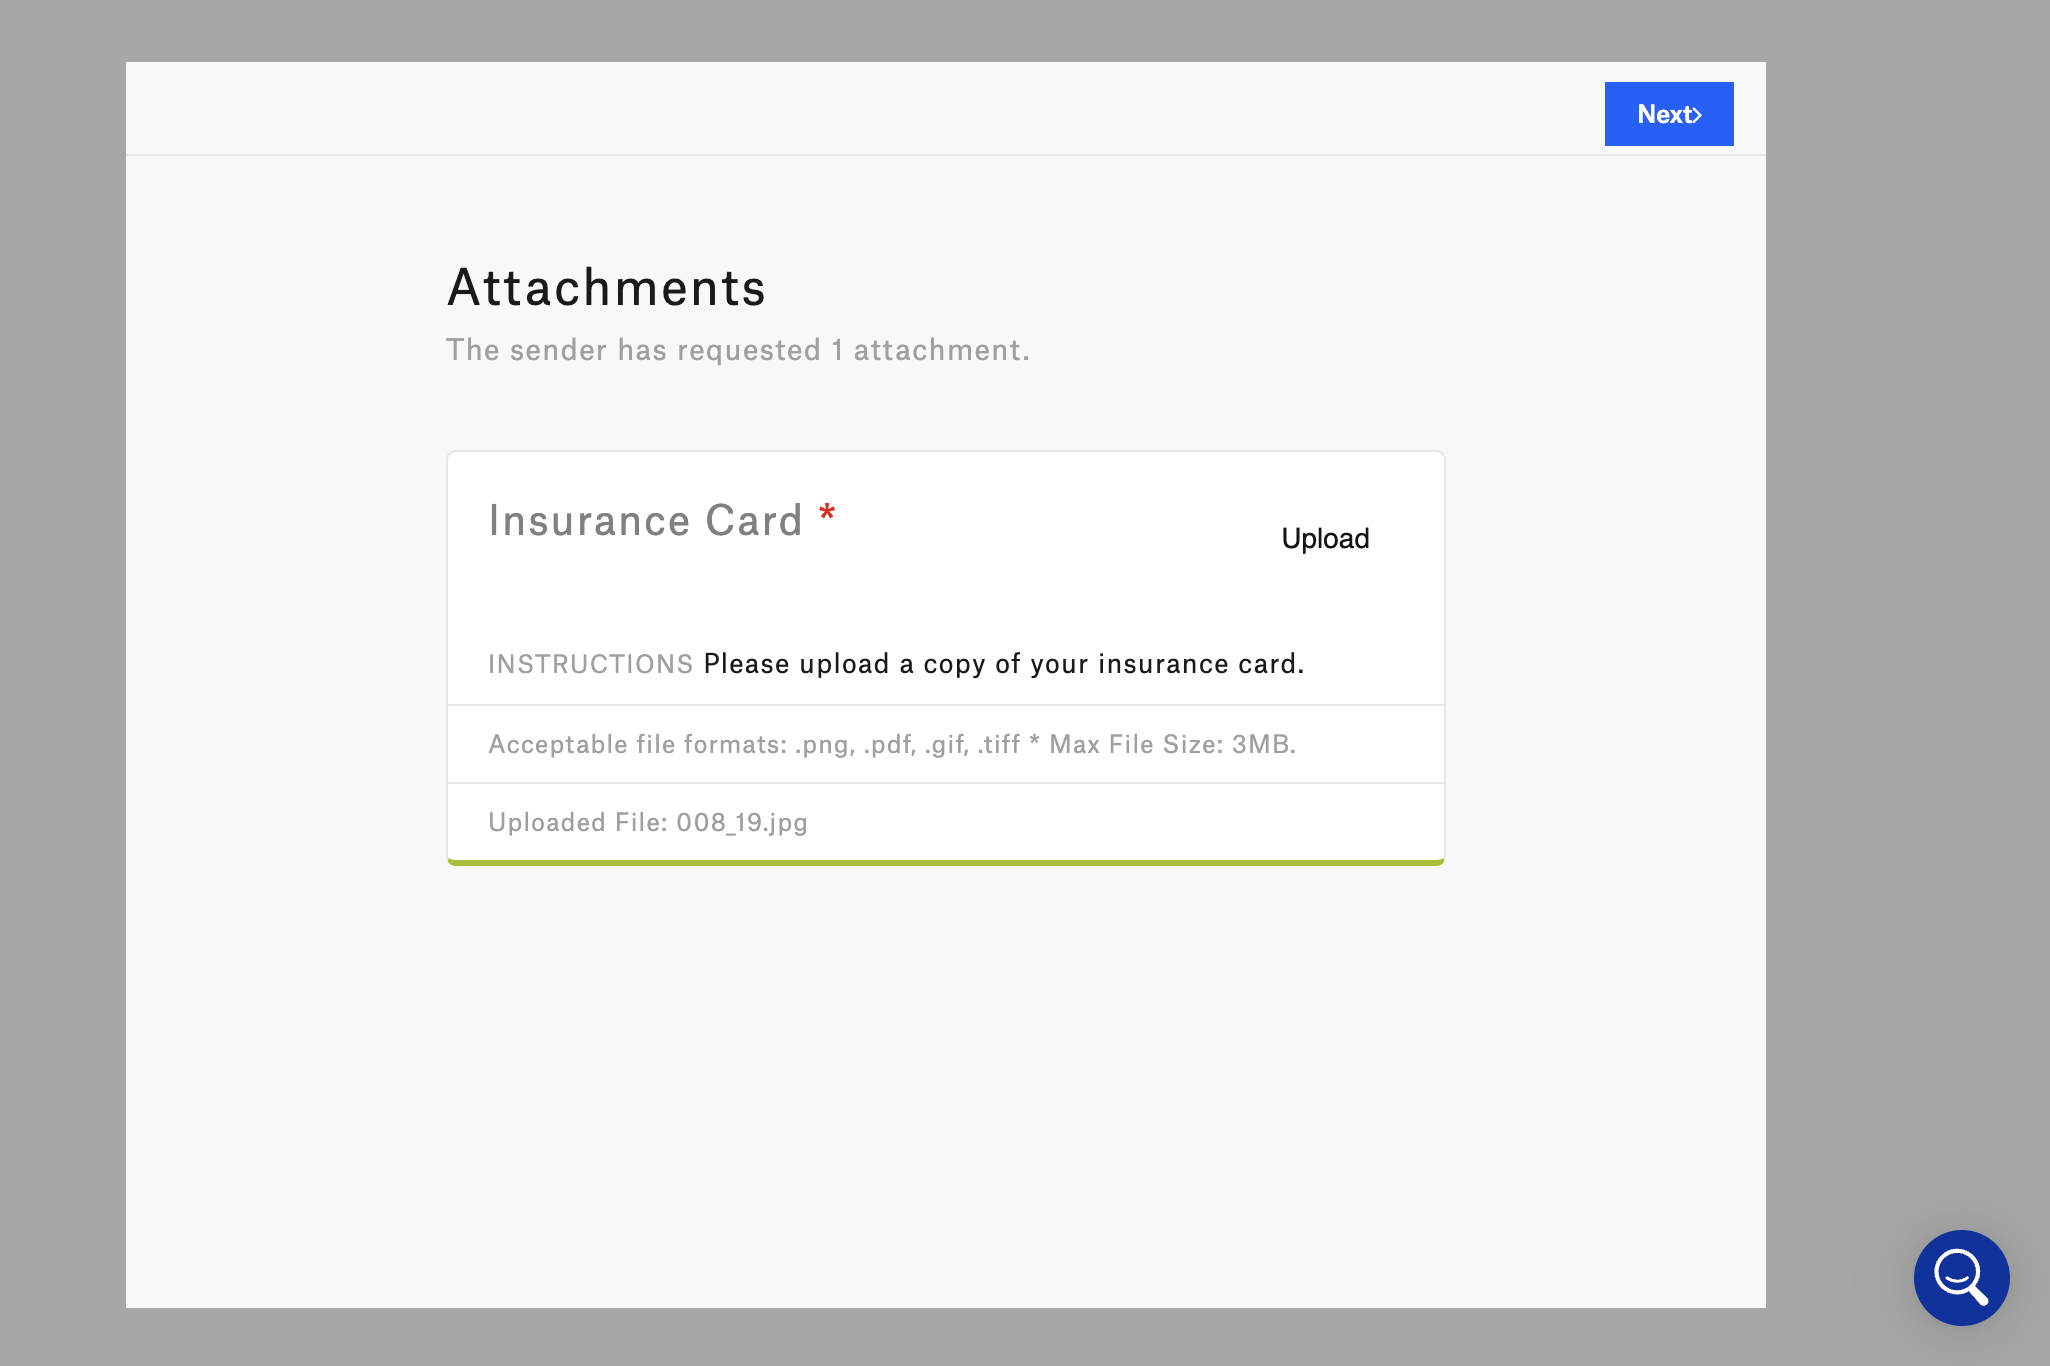This screenshot has height=1366, width=2050.
Task: Click 'Uploaded File: 008_19.jpg' text
Action: pos(648,822)
